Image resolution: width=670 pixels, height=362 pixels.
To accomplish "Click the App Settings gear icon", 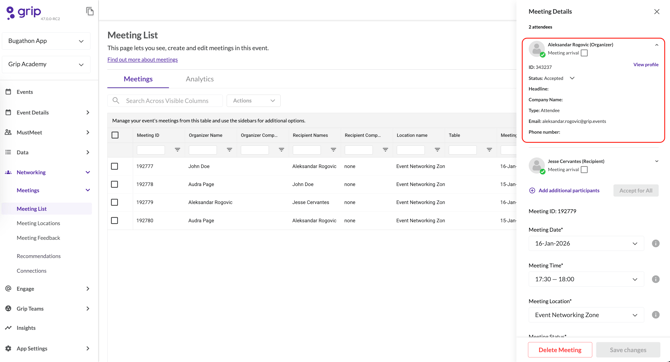I will point(8,348).
